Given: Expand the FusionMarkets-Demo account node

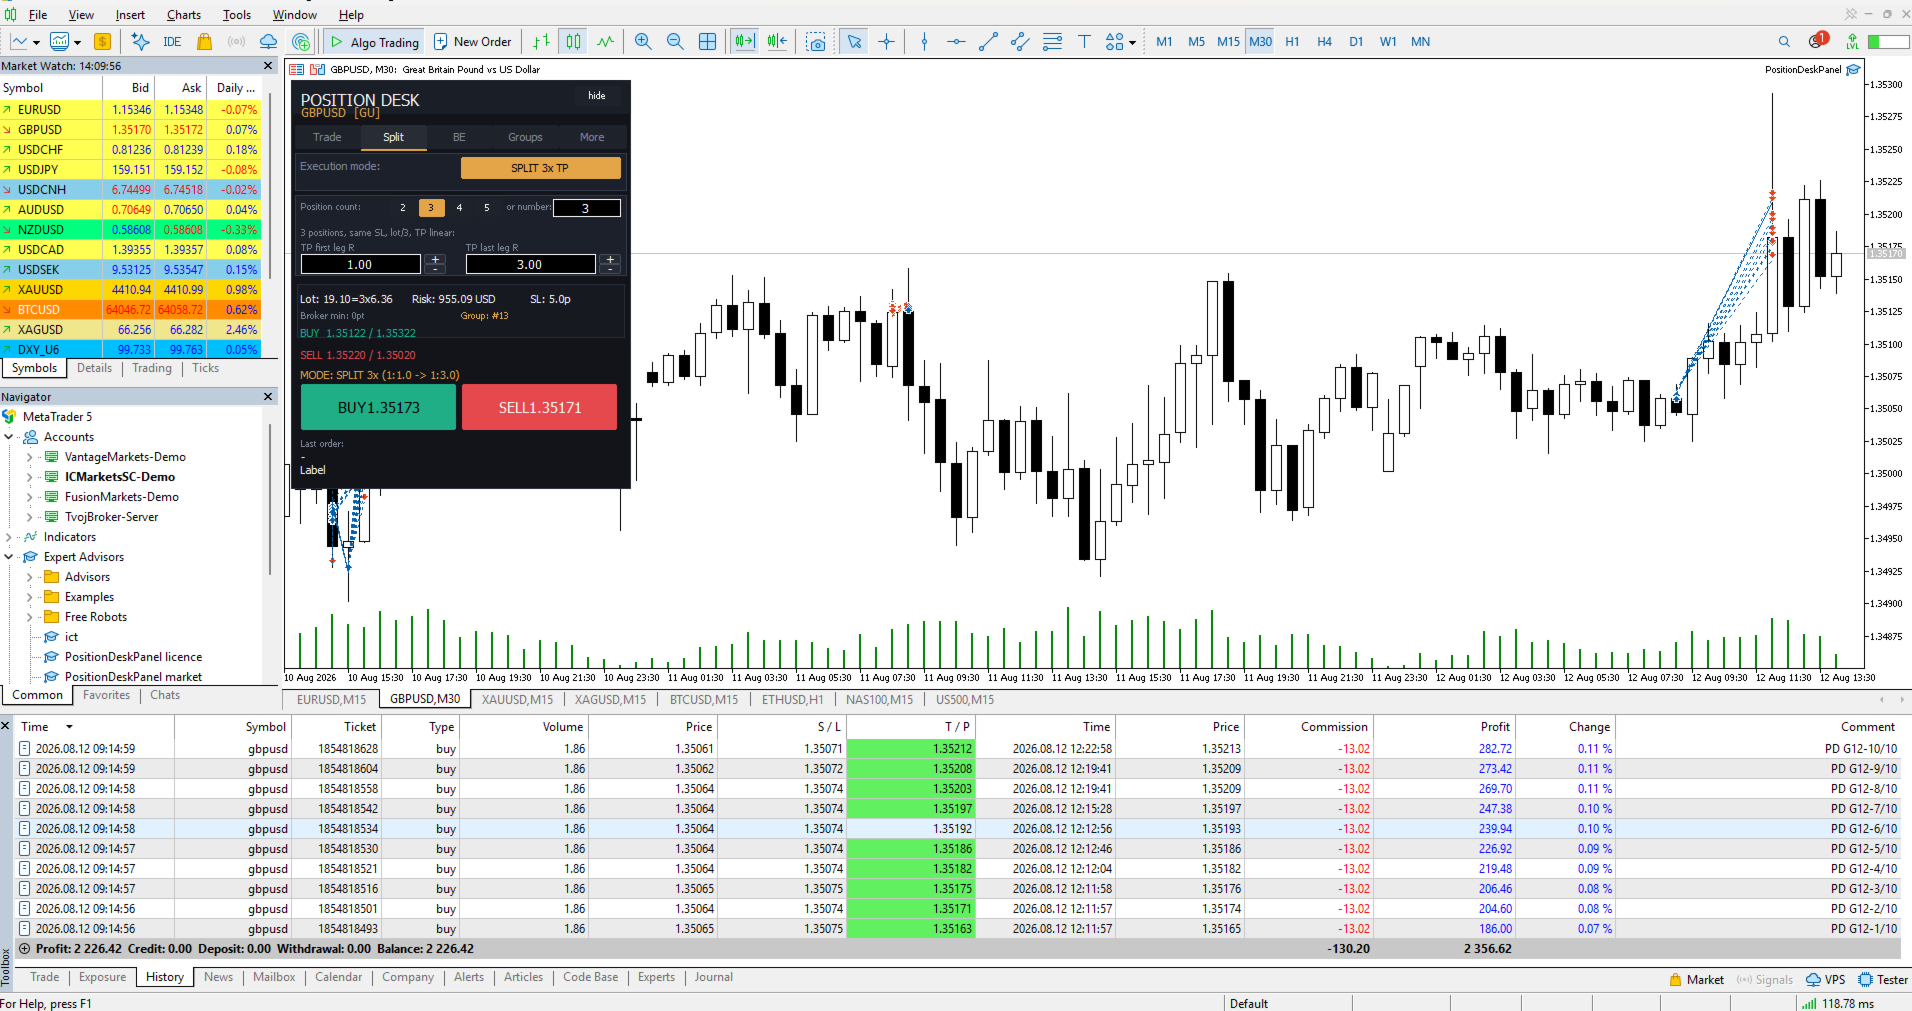Looking at the screenshot, I should (x=30, y=497).
